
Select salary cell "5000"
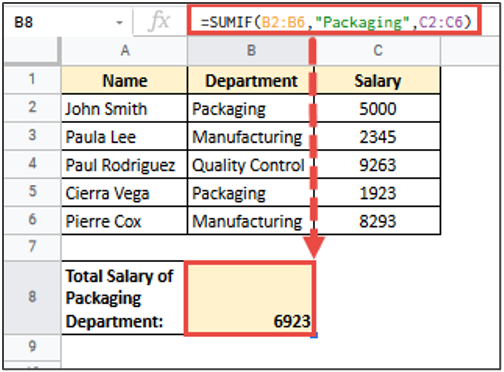click(x=377, y=108)
